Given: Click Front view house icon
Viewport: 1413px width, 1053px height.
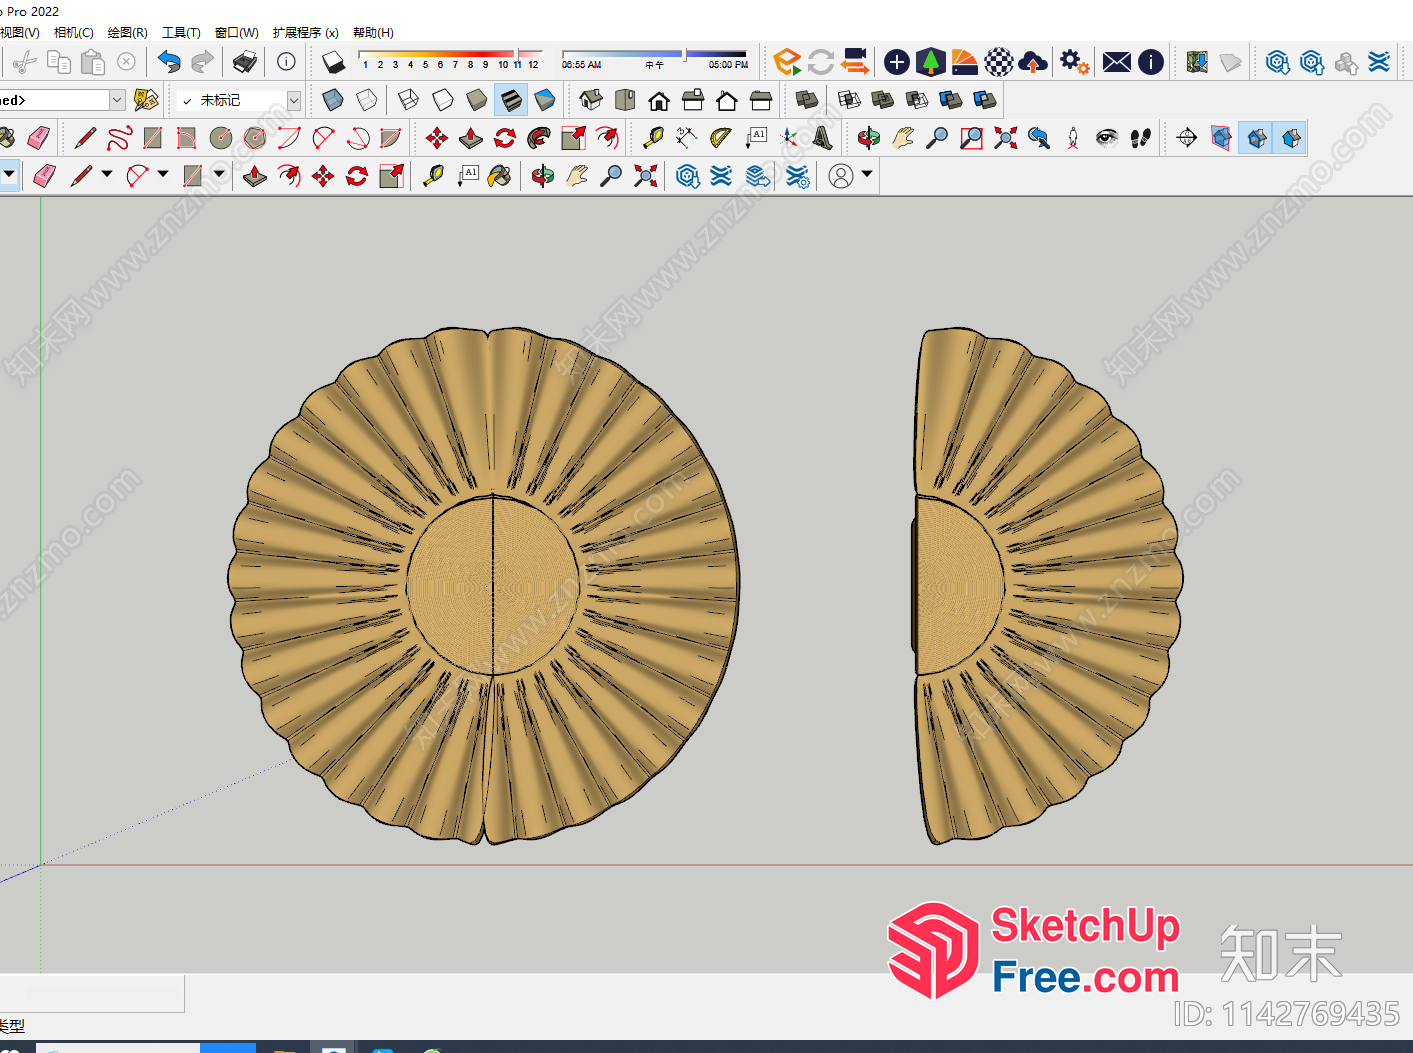Looking at the screenshot, I should click(659, 100).
